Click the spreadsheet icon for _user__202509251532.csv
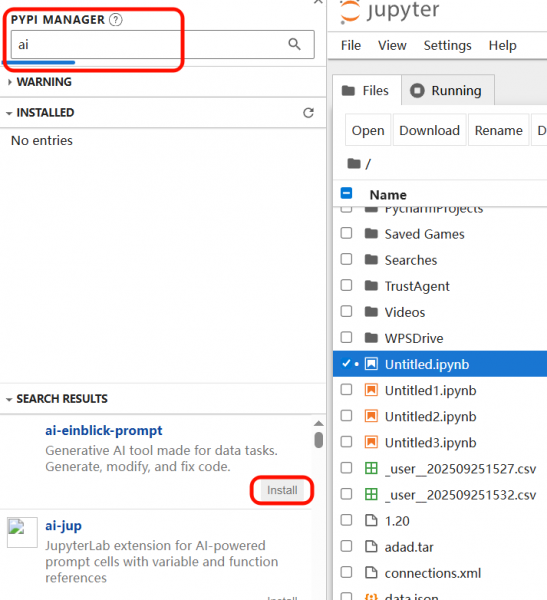Screen dimensions: 547x600 coord(371,494)
